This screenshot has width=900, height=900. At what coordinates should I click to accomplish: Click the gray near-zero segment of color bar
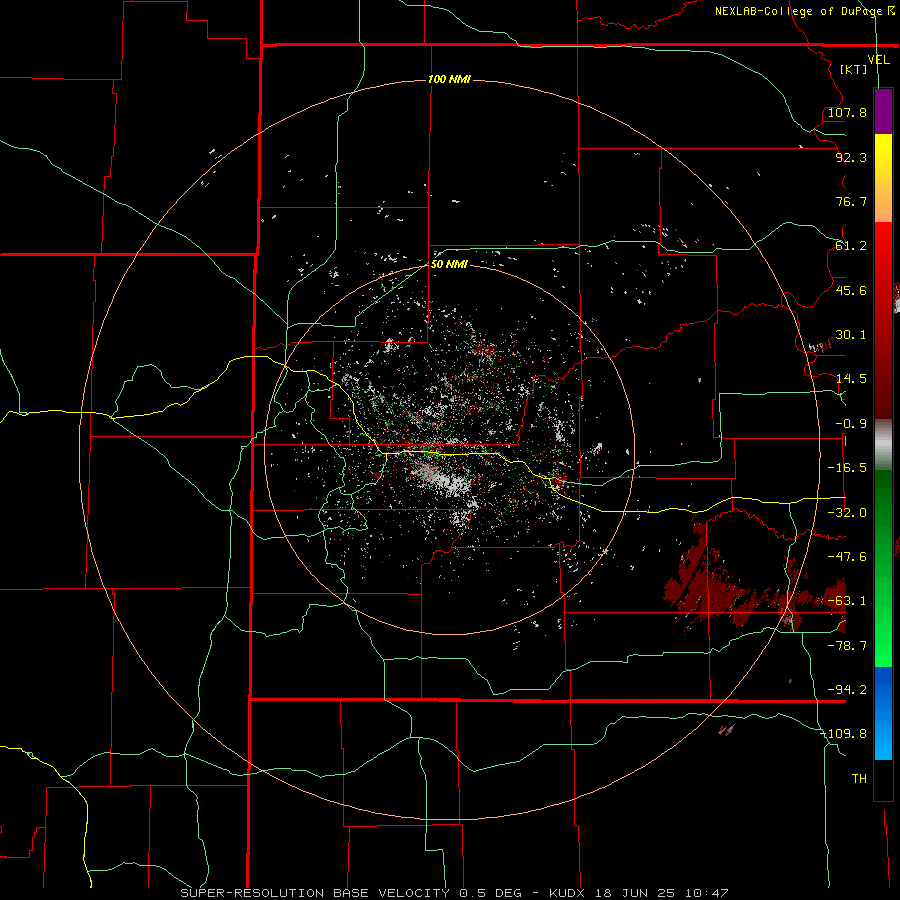click(x=883, y=443)
